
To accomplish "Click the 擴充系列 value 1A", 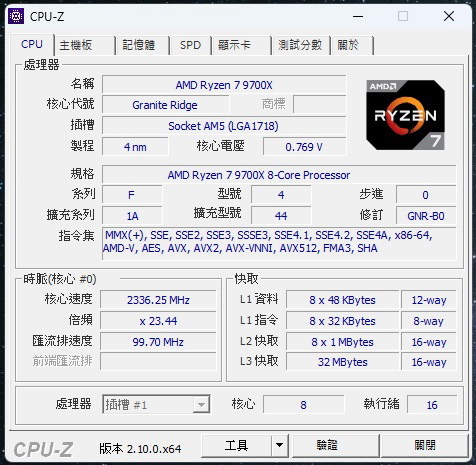I will tap(132, 216).
